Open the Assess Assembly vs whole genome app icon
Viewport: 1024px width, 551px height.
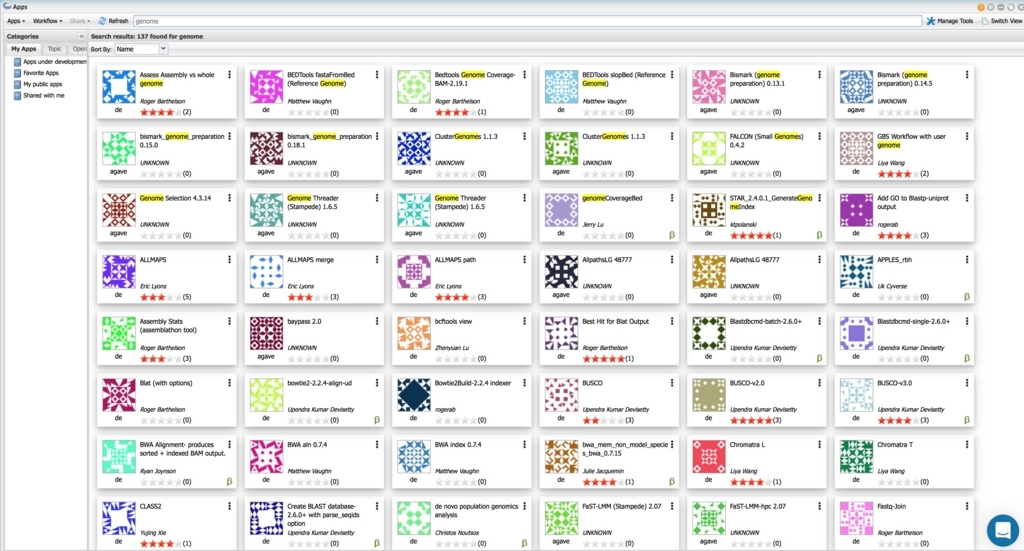coord(118,87)
